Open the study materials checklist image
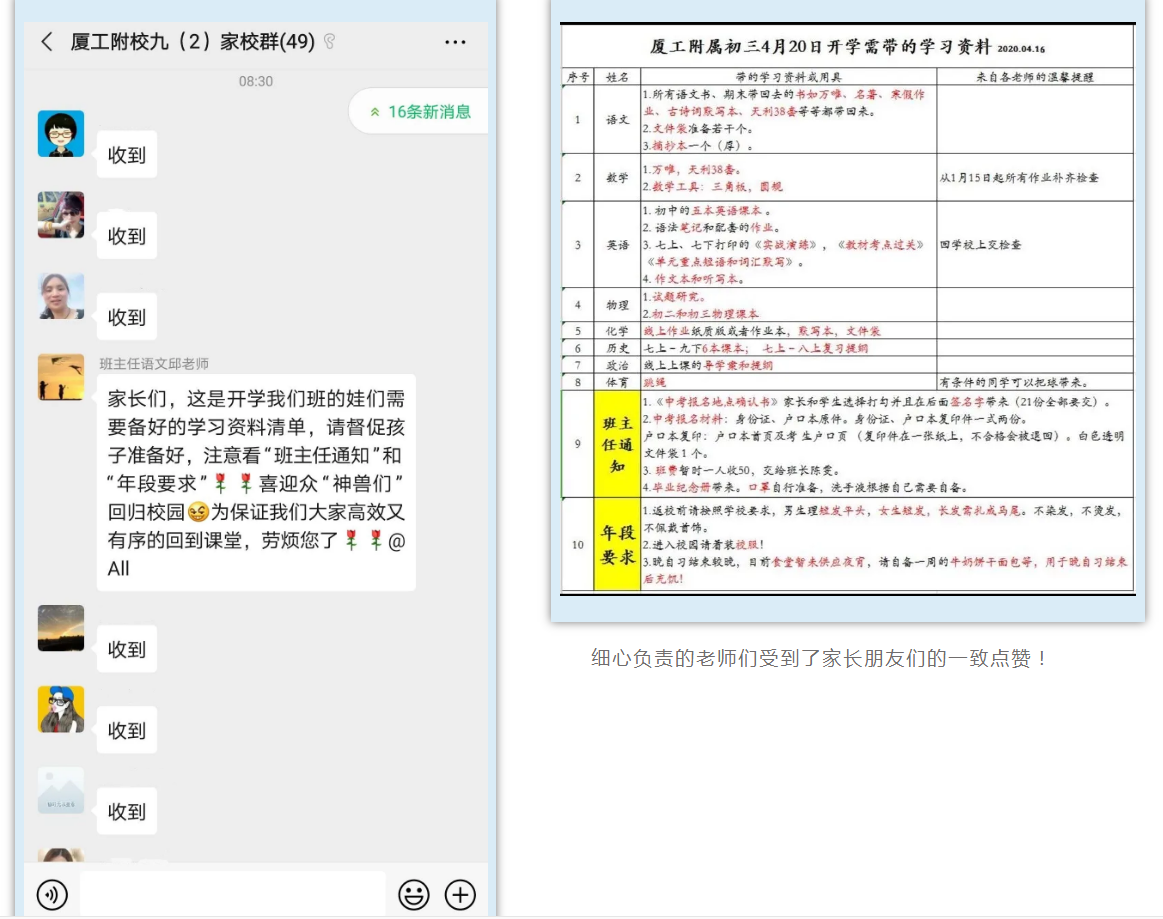 [x=847, y=309]
